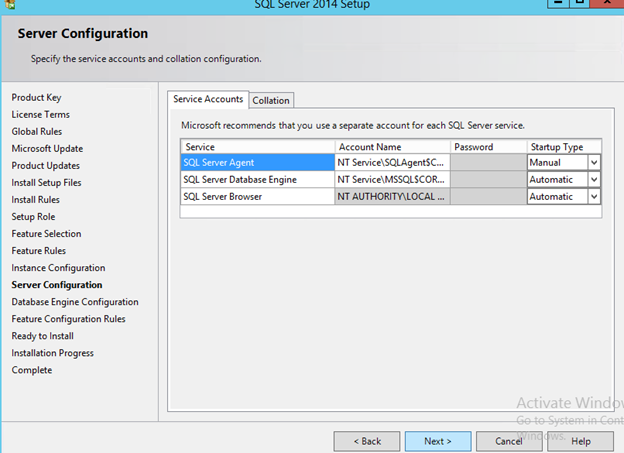Screen dimensions: 624x453
Task: Switch to the Collation tab
Action: 271,101
